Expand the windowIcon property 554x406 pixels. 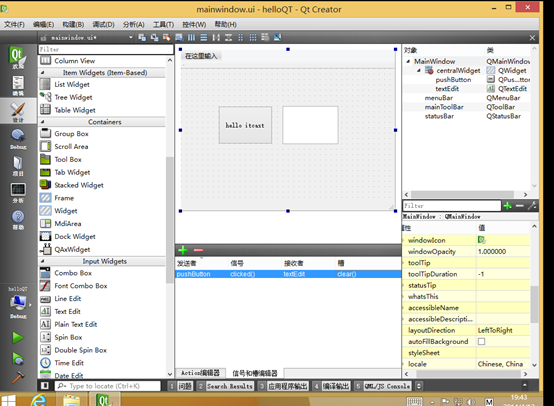click(x=403, y=240)
